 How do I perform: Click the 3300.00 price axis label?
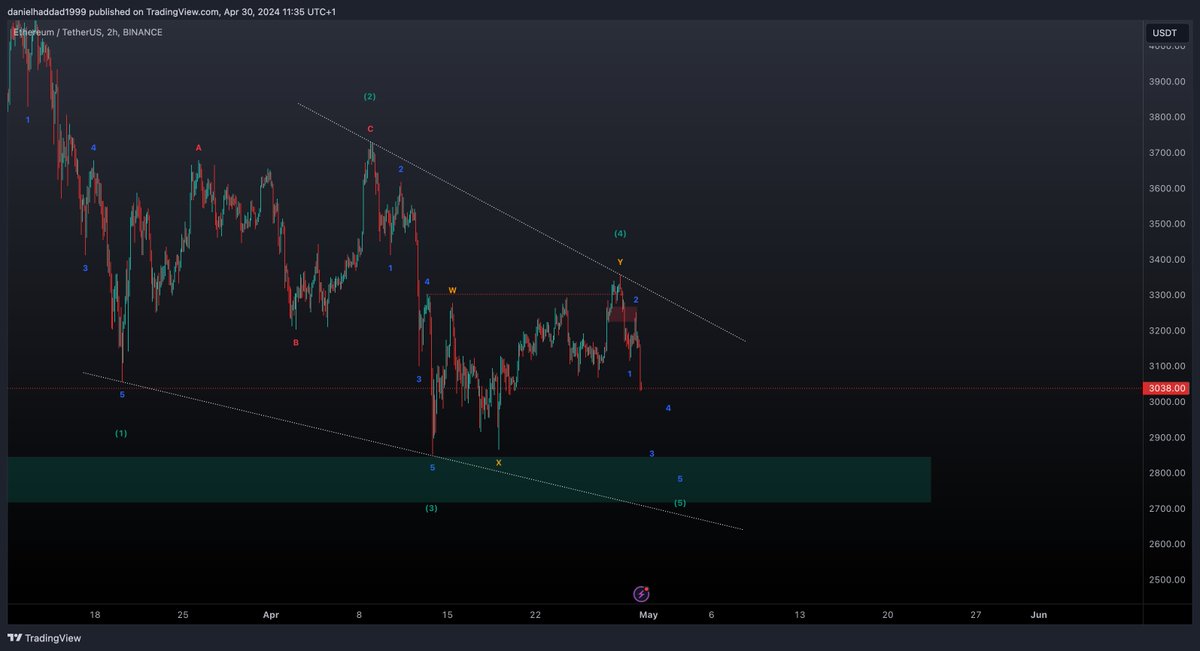tap(1167, 295)
